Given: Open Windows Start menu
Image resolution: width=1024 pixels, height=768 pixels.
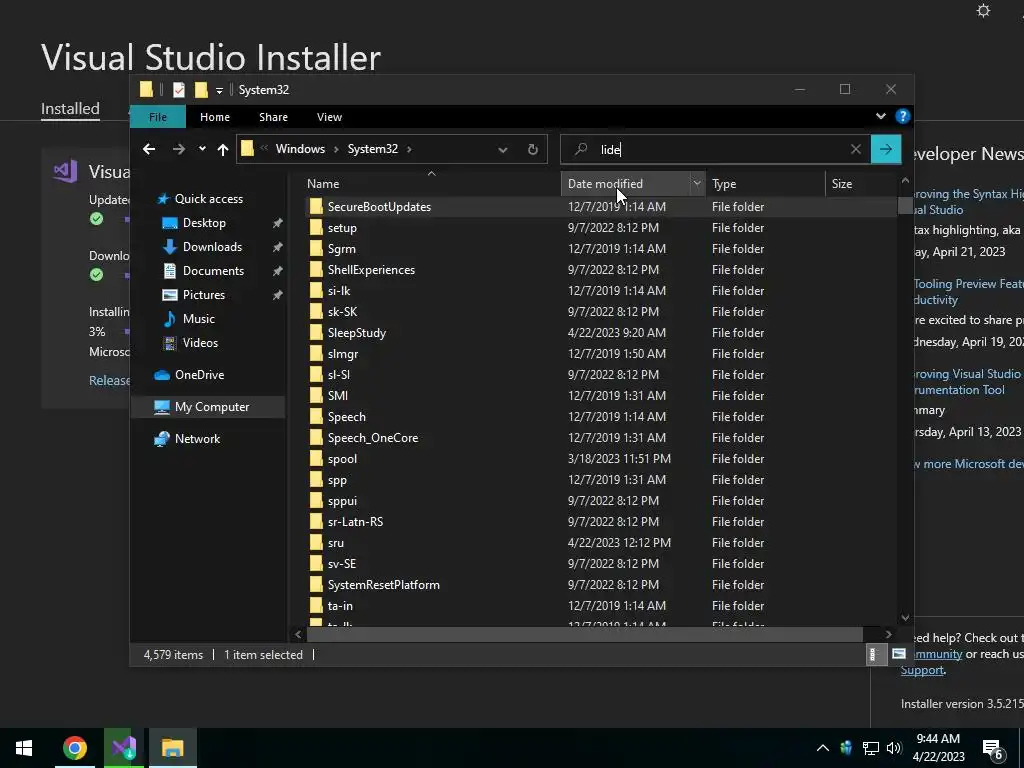Looking at the screenshot, I should [24, 748].
